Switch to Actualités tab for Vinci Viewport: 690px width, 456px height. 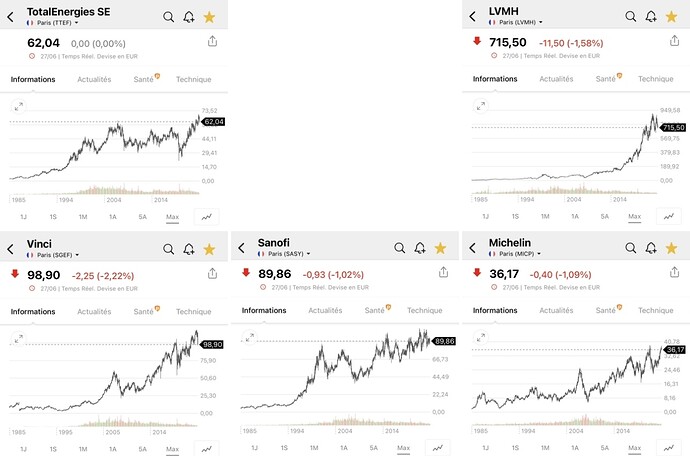point(94,312)
